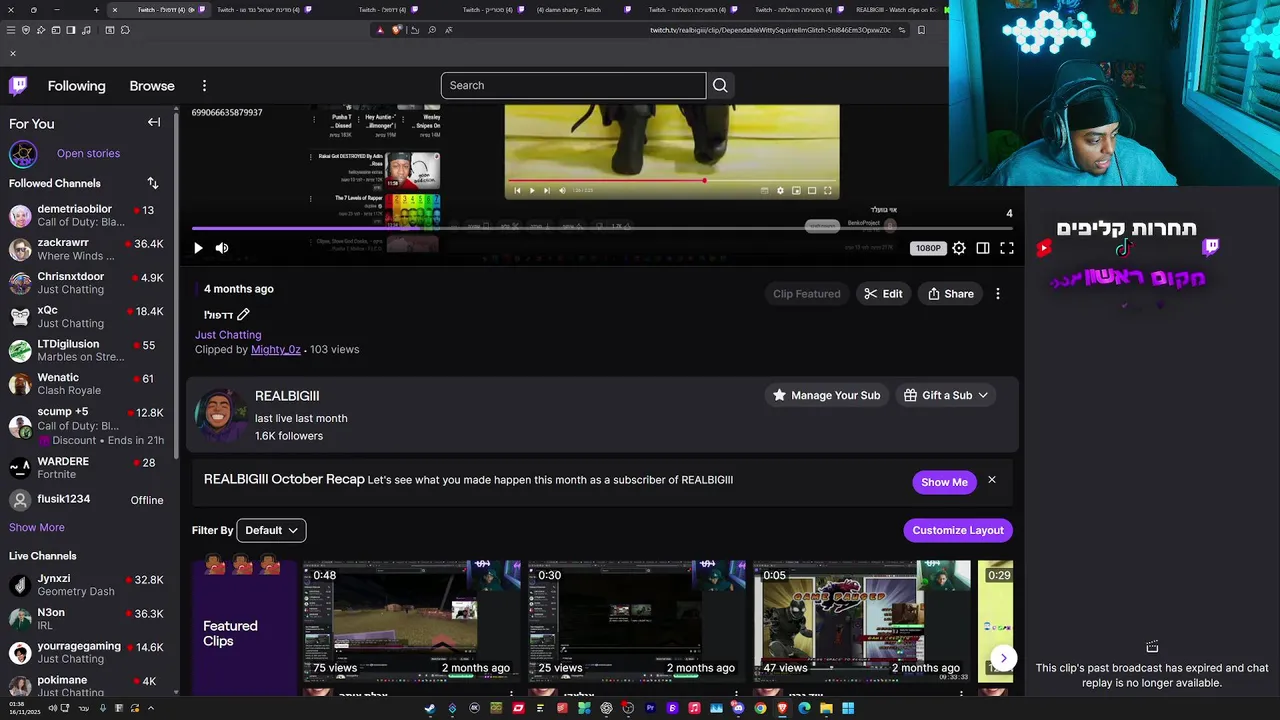Open the offline flusik1234 channel
Screen dimensions: 1280x720
(x=87, y=500)
